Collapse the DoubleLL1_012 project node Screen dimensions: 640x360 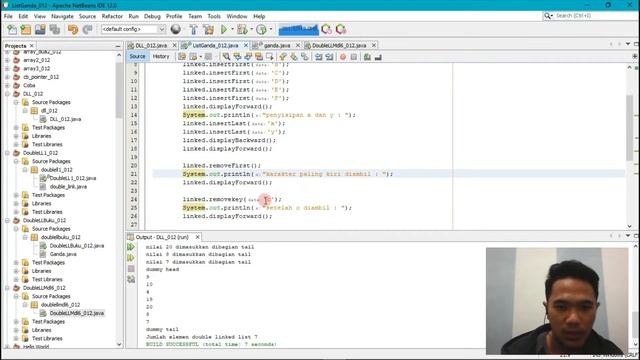(x=7, y=153)
